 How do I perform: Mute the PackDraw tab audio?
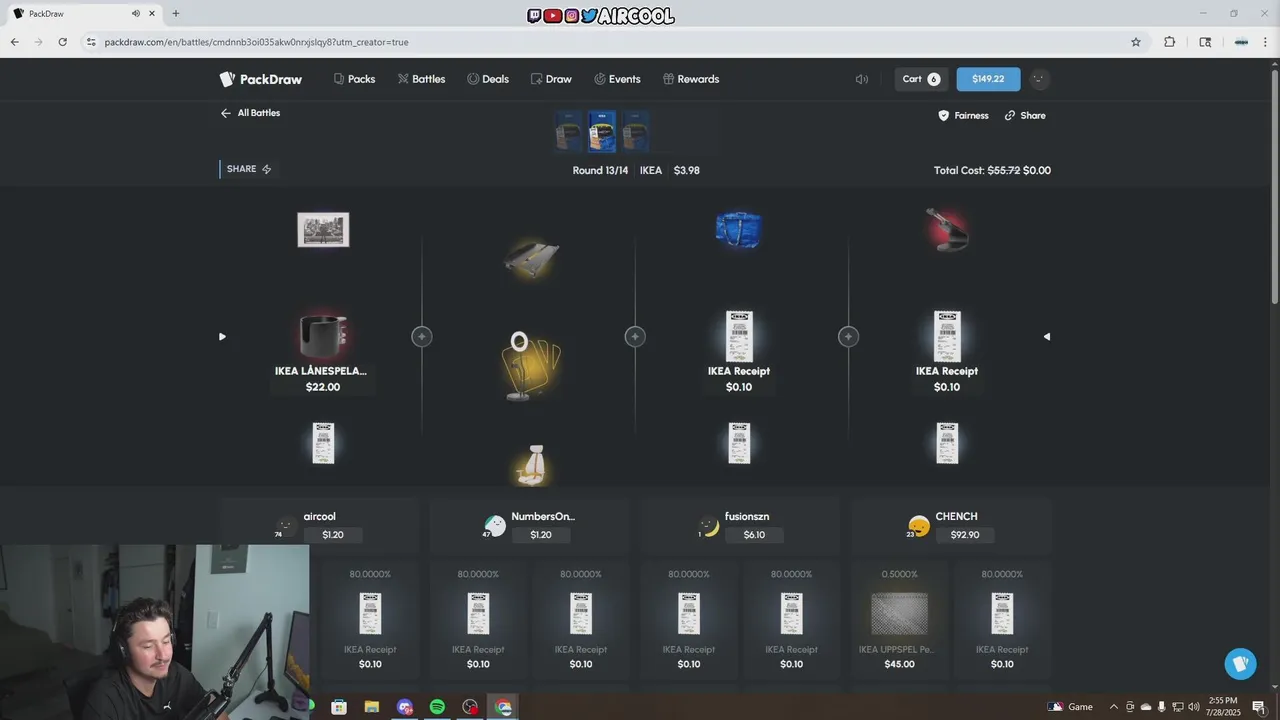point(136,13)
